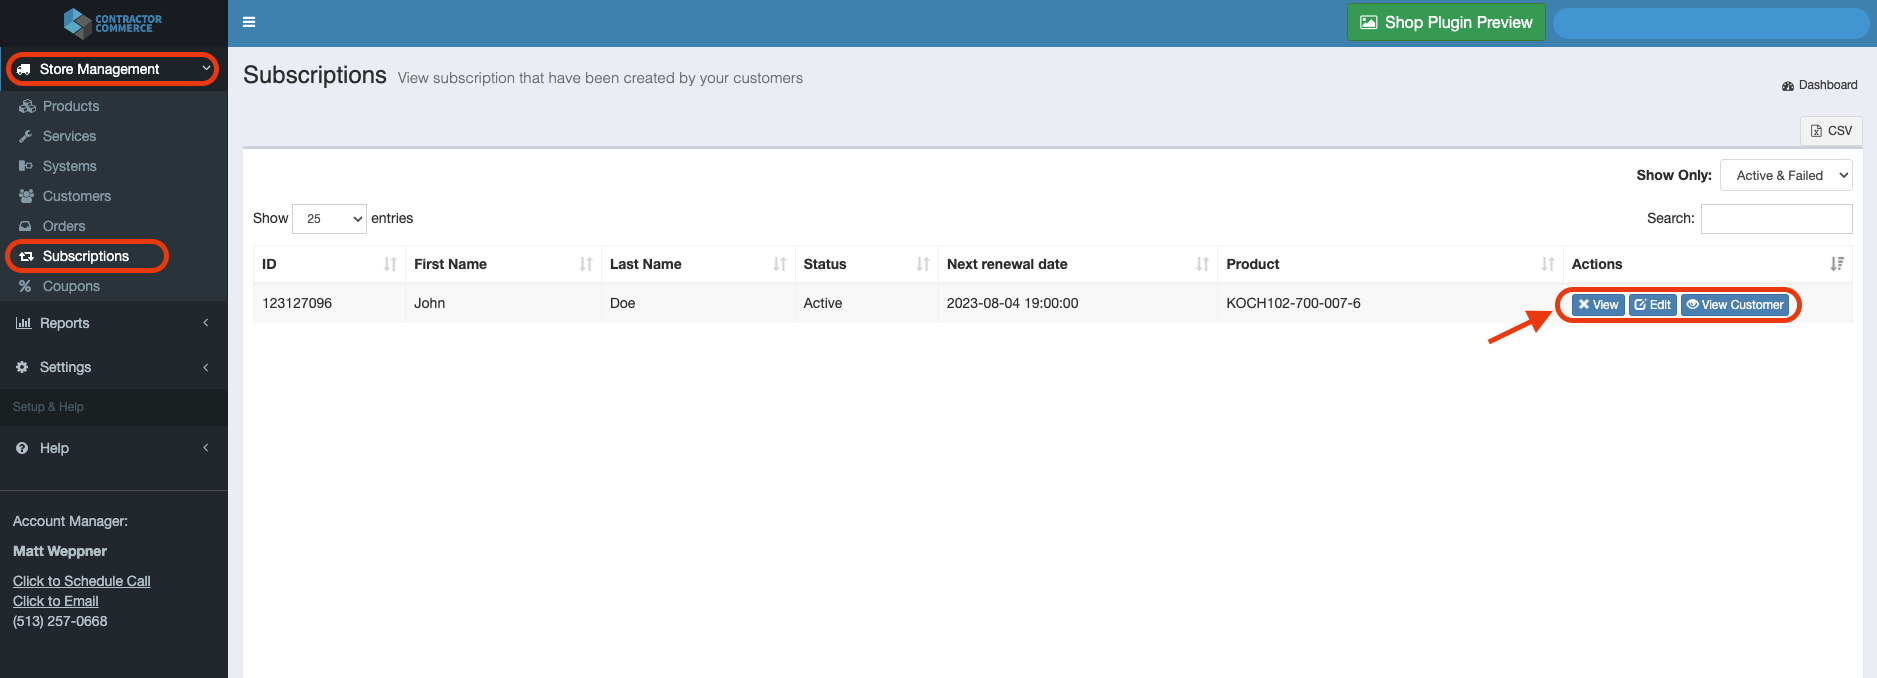The width and height of the screenshot is (1877, 678).
Task: Click the Matt Weppner name text
Action: [60, 551]
